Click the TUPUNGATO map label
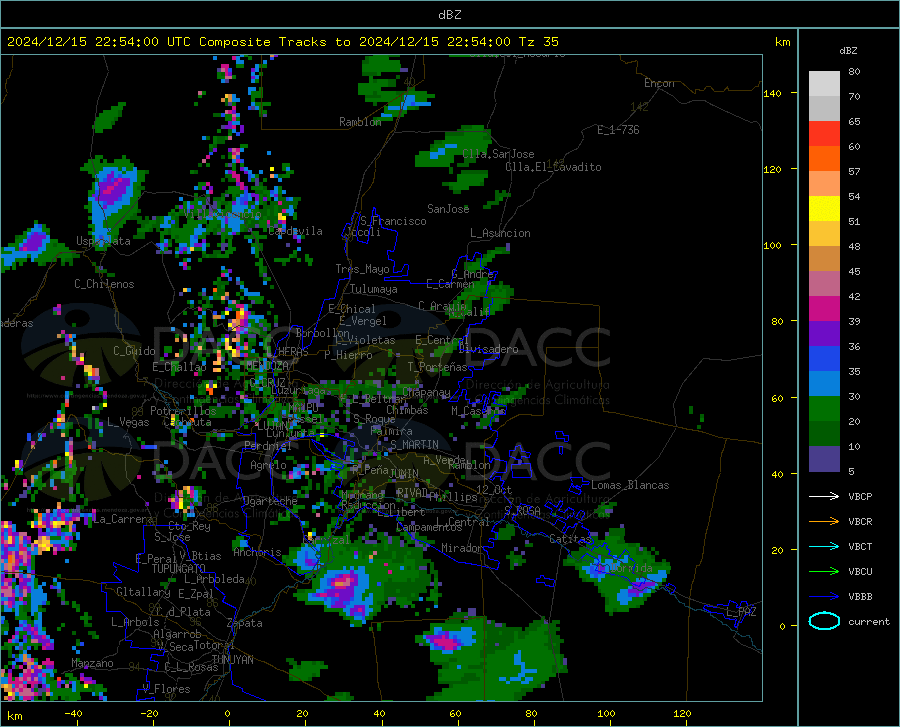Image resolution: width=900 pixels, height=727 pixels. [179, 569]
